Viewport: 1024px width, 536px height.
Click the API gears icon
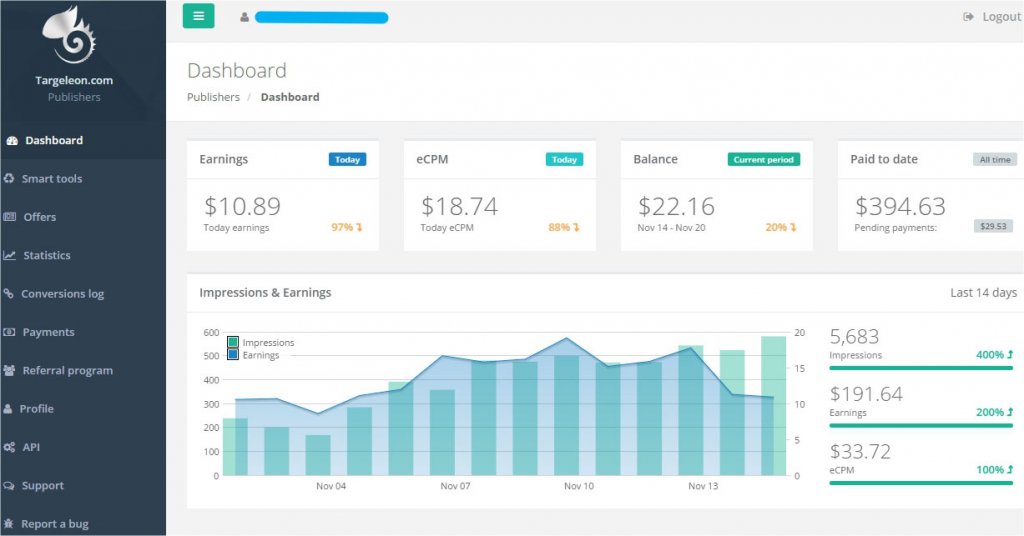click(x=10, y=447)
